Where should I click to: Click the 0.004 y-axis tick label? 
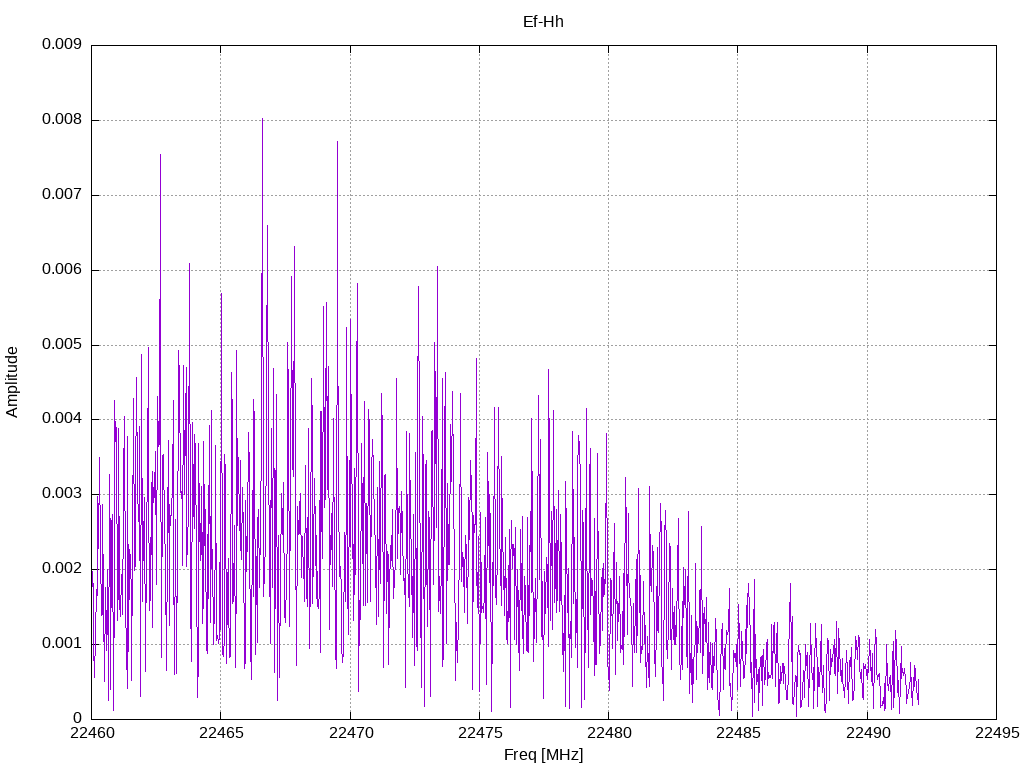tap(62, 419)
